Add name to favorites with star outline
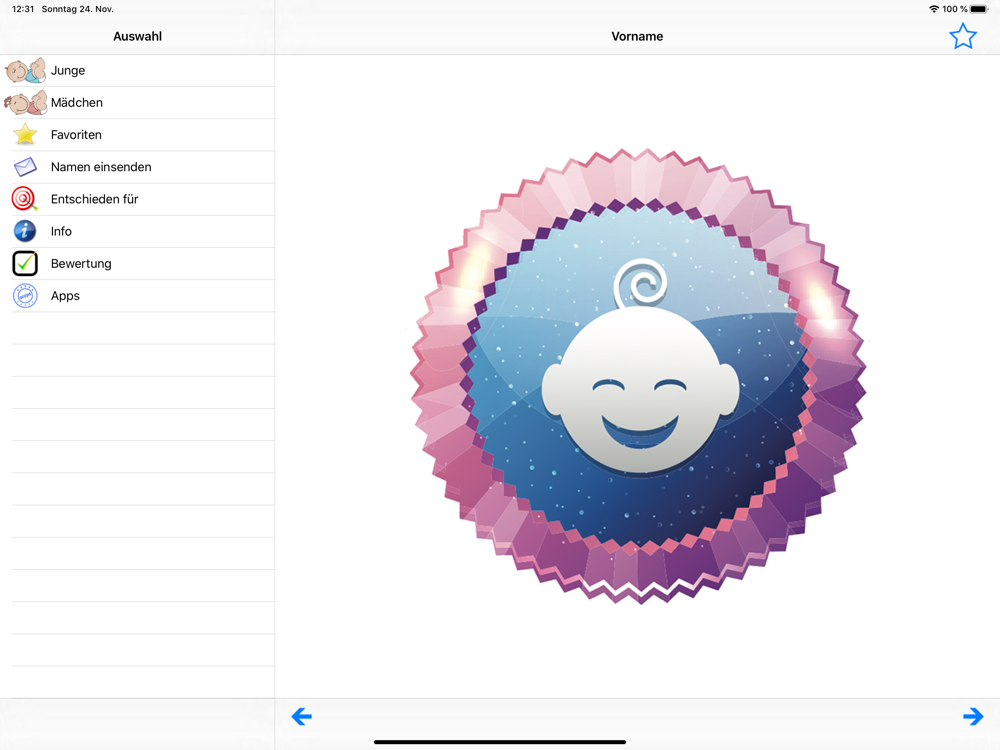Image resolution: width=1000 pixels, height=750 pixels. point(962,37)
